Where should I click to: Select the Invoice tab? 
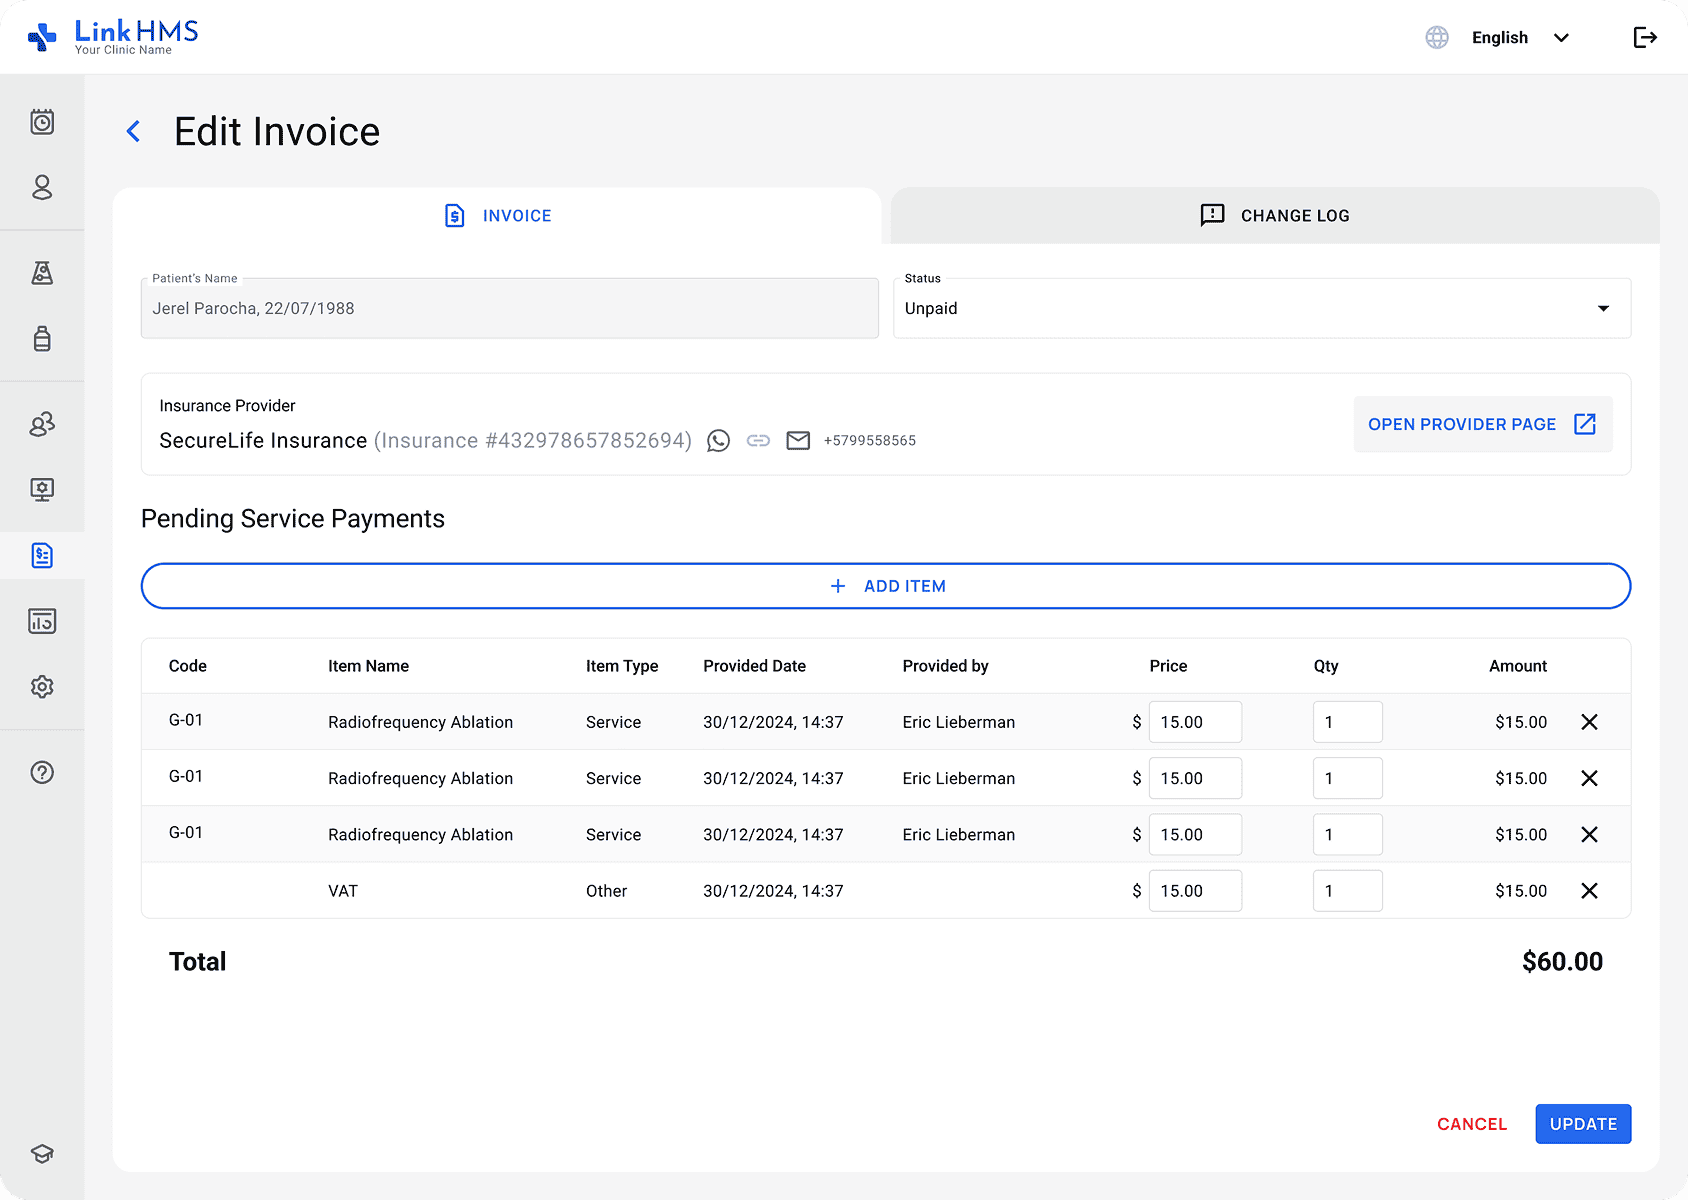497,216
